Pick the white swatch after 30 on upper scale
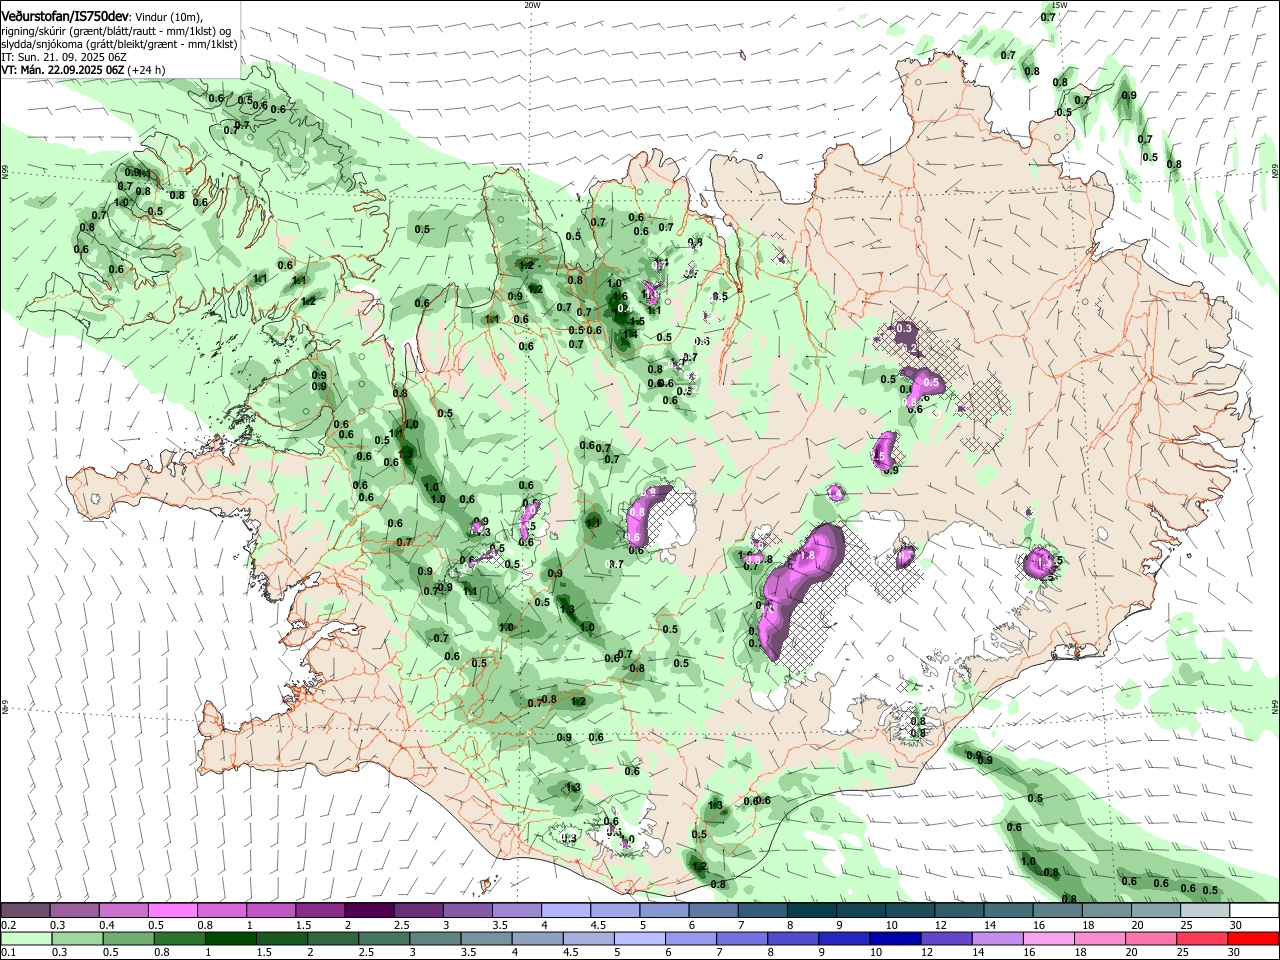1280x960 pixels. tap(1254, 910)
